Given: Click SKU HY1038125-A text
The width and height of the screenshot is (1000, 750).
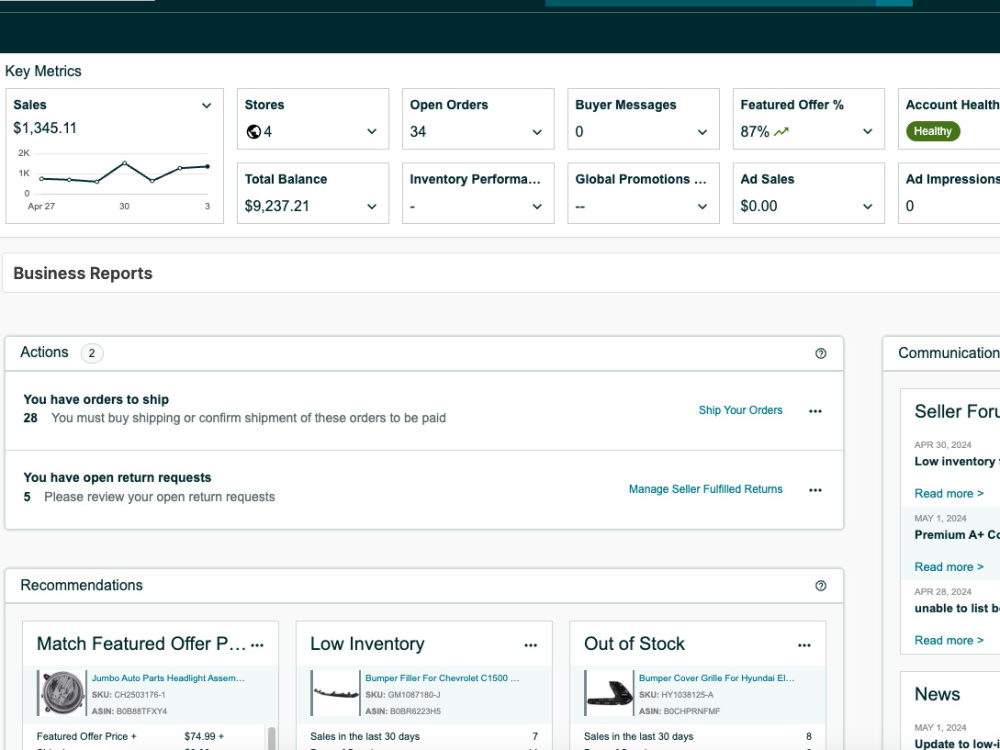Looking at the screenshot, I should coord(677,695).
